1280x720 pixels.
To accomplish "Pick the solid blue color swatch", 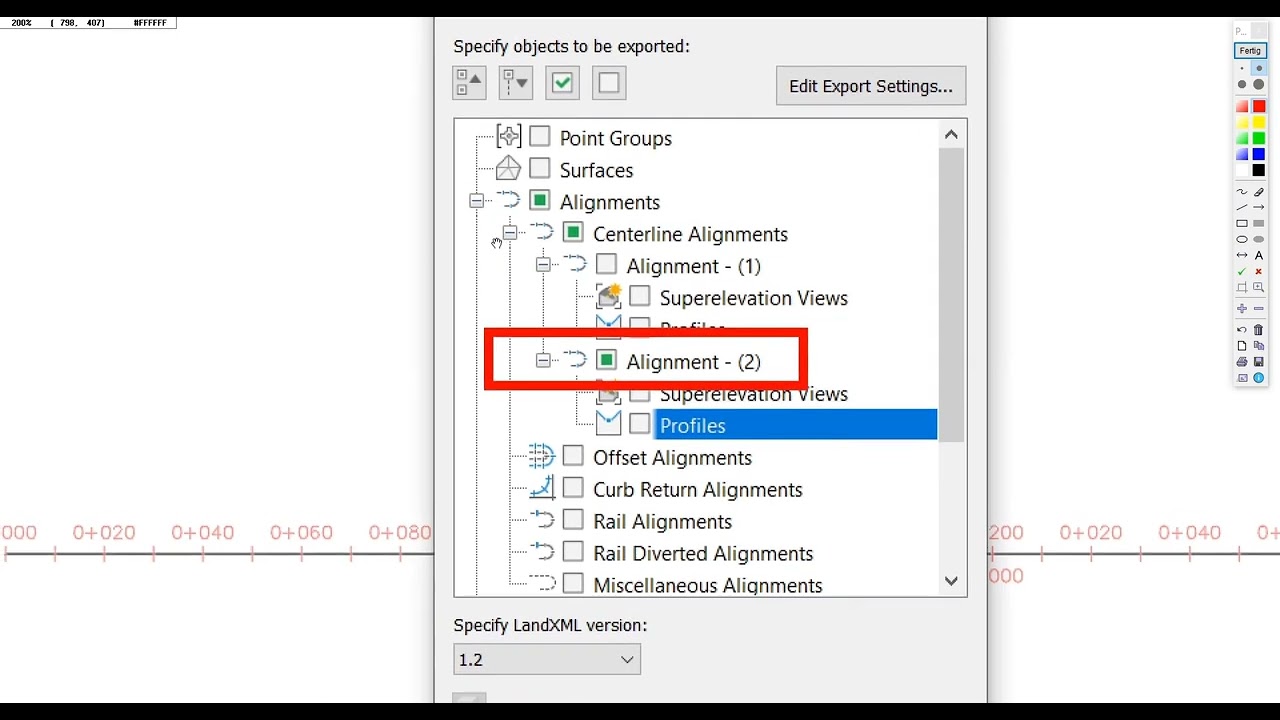I will (x=1259, y=154).
